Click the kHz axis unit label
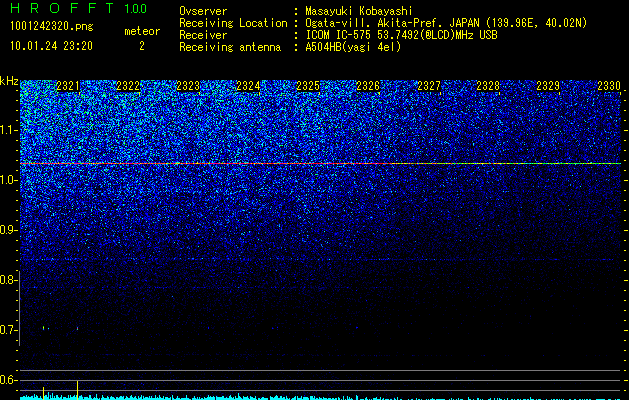629x400 pixels. [x=9, y=81]
